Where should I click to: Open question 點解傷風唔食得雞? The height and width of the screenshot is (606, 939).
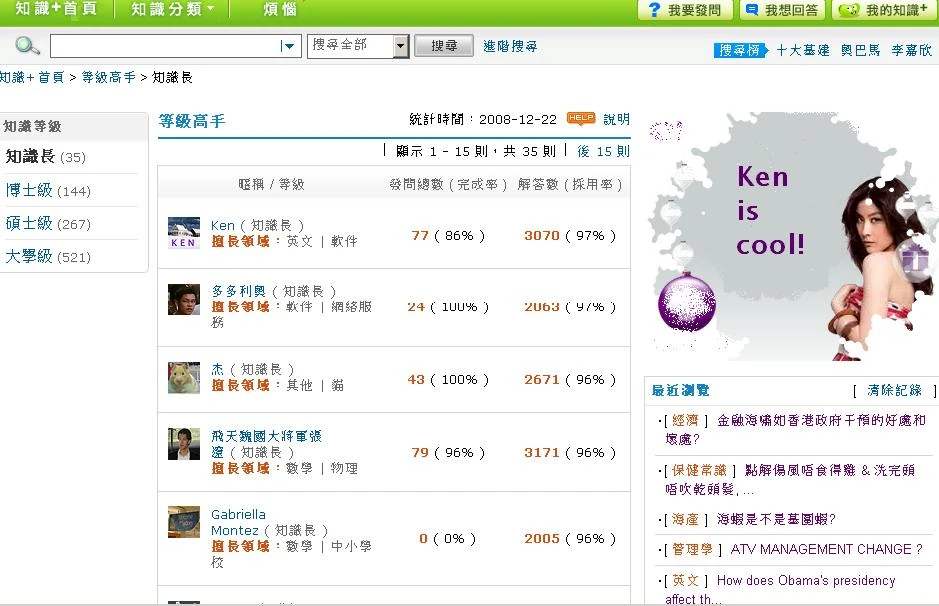pyautogui.click(x=790, y=480)
